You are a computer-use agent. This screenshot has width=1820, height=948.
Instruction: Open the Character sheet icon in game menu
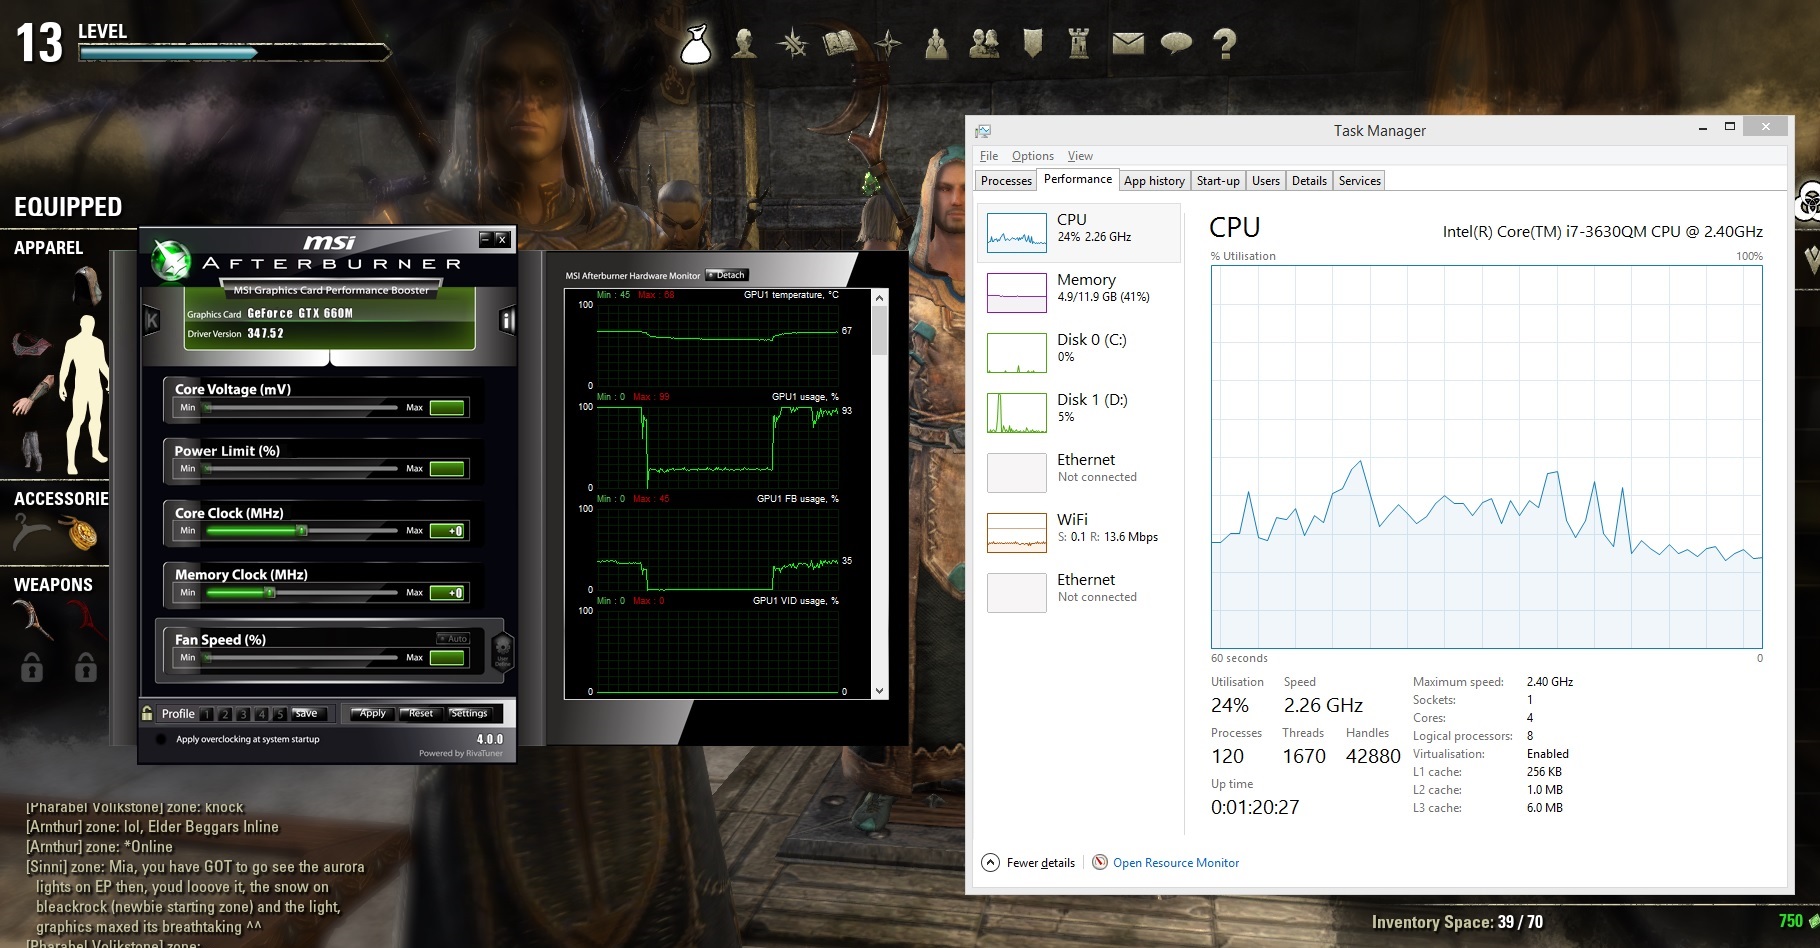(744, 43)
